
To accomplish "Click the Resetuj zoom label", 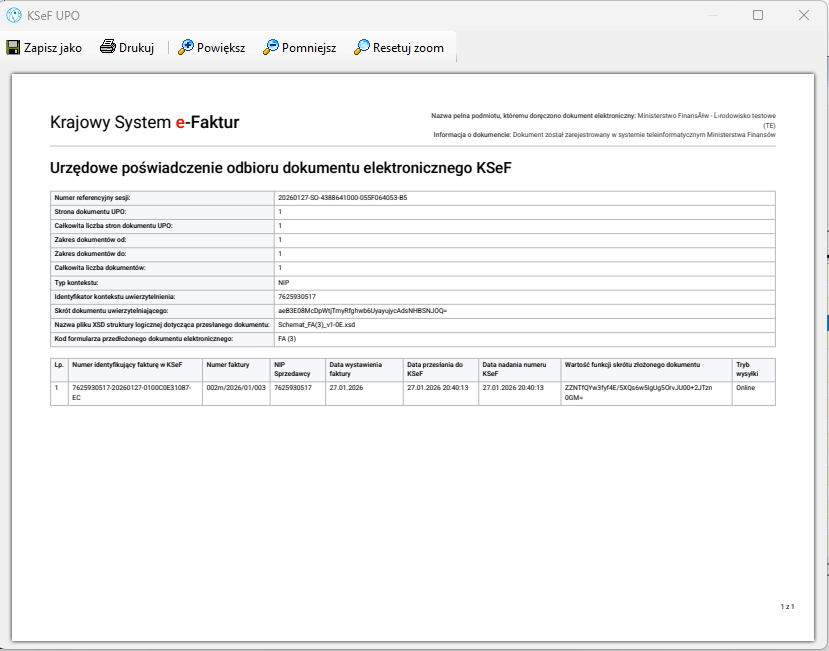I will (408, 48).
